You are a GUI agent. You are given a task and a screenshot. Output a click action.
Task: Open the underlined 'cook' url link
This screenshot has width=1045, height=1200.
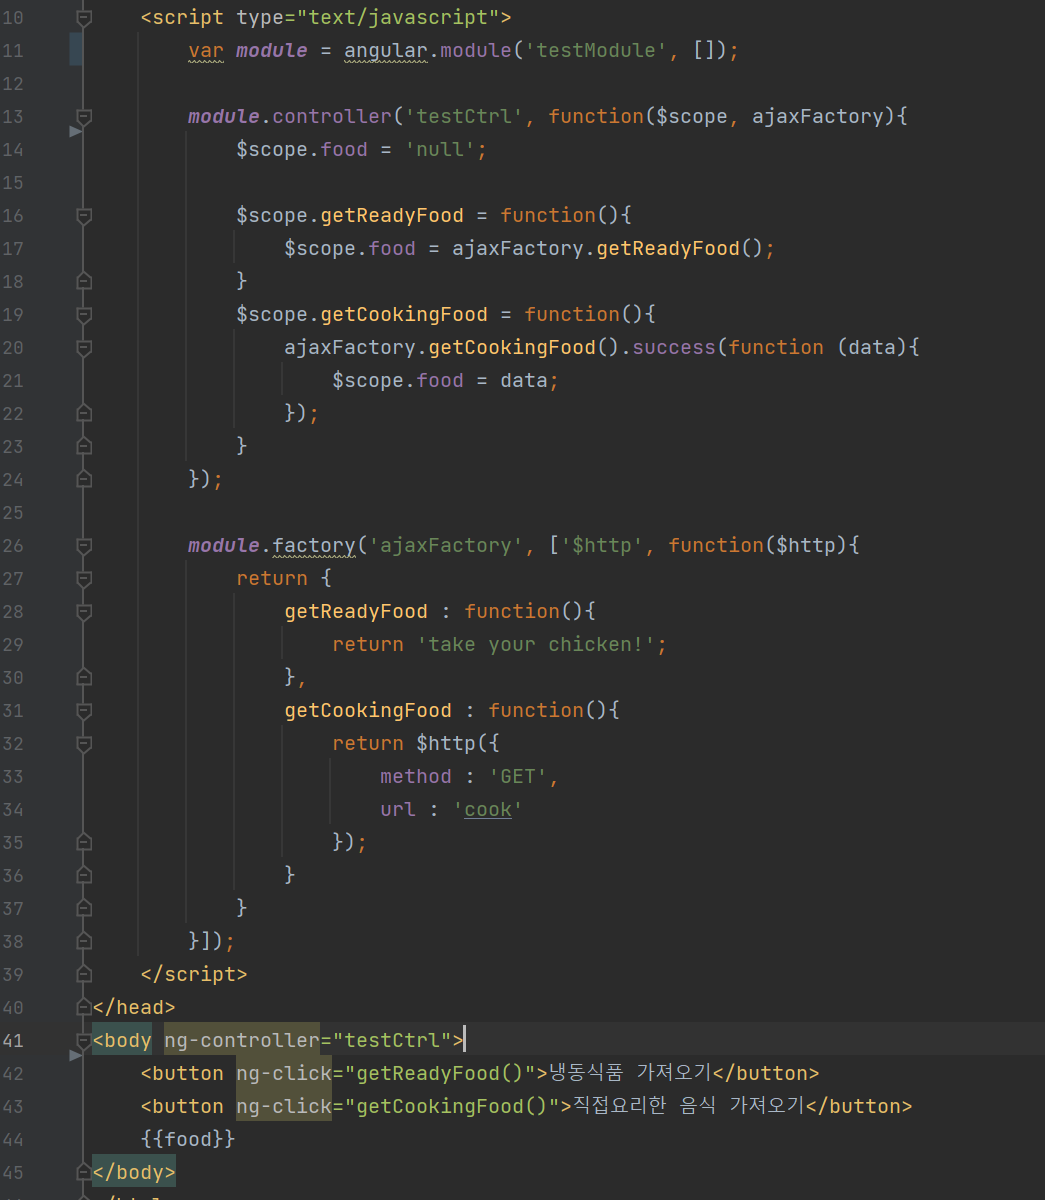(x=488, y=809)
